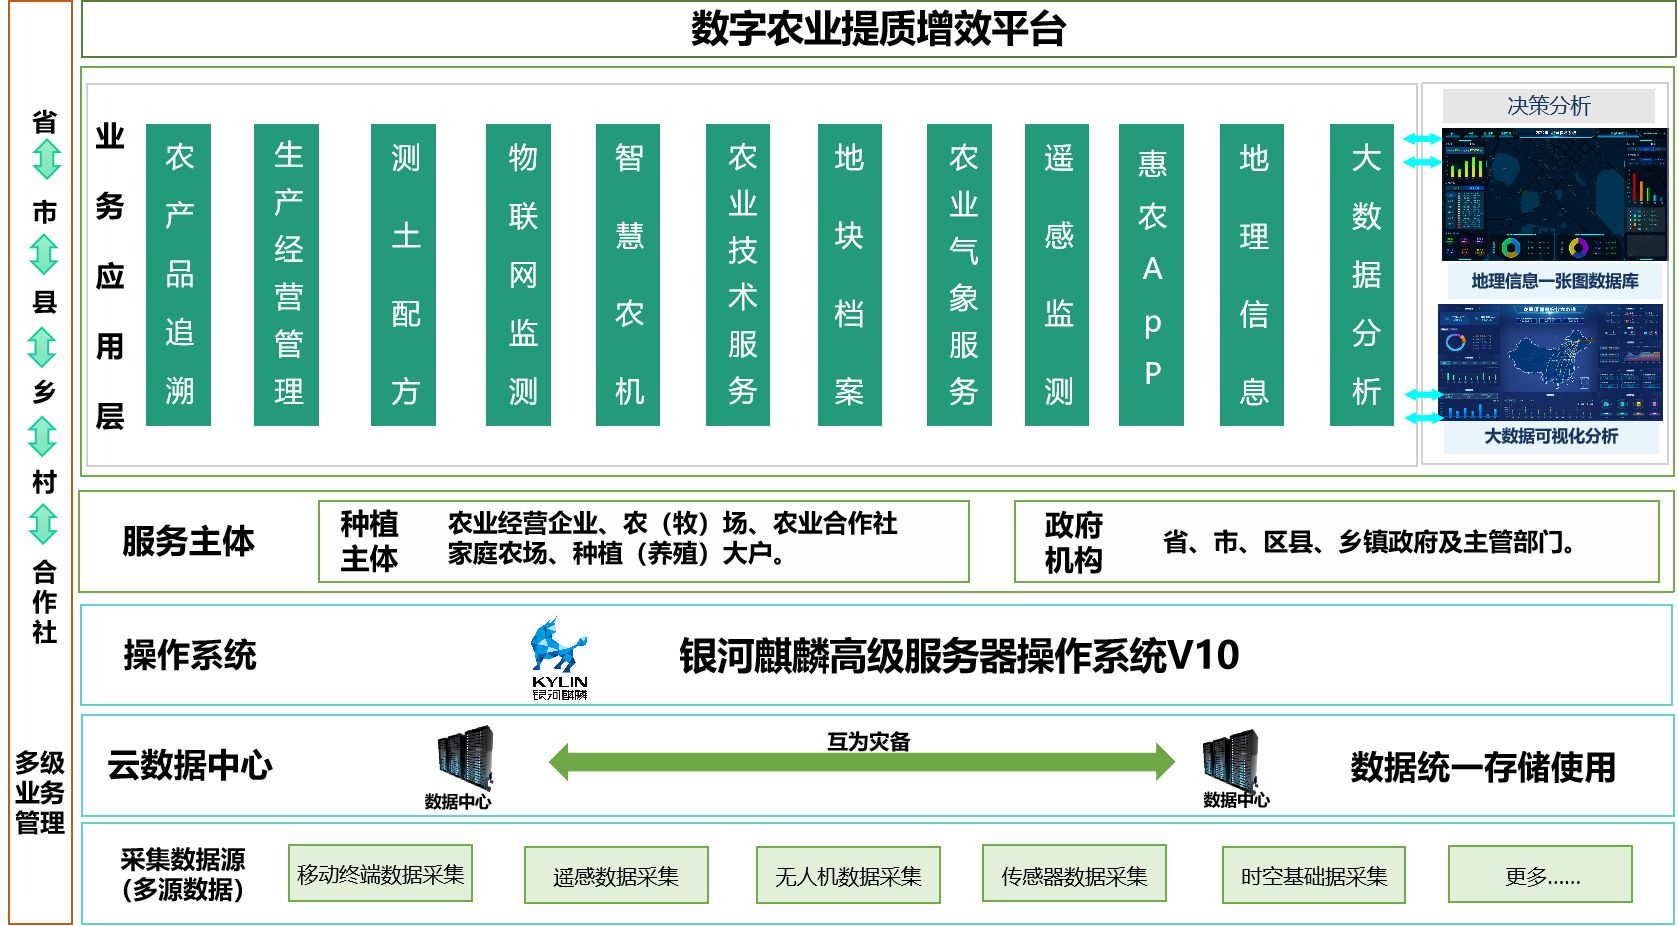Click the double arrow between 村 and 合作社

pyautogui.click(x=43, y=524)
